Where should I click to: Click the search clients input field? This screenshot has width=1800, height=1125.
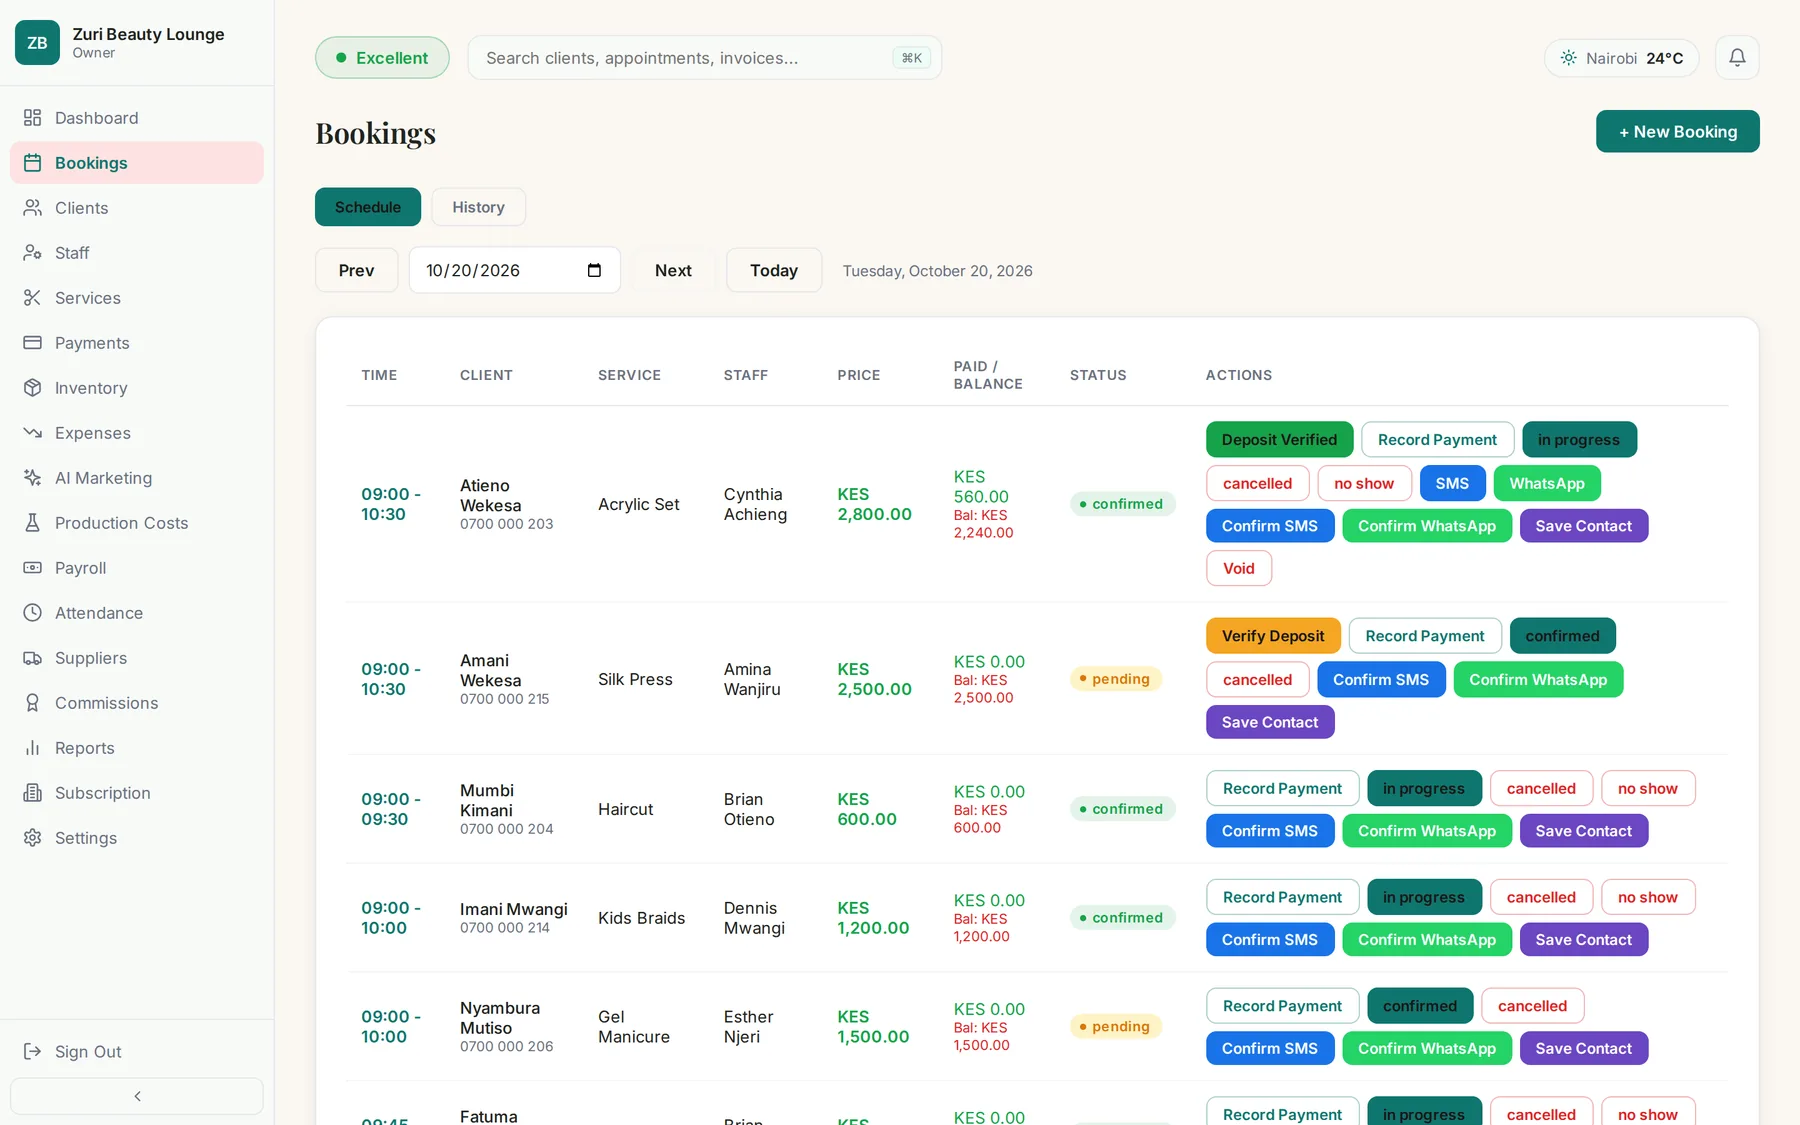click(x=704, y=58)
